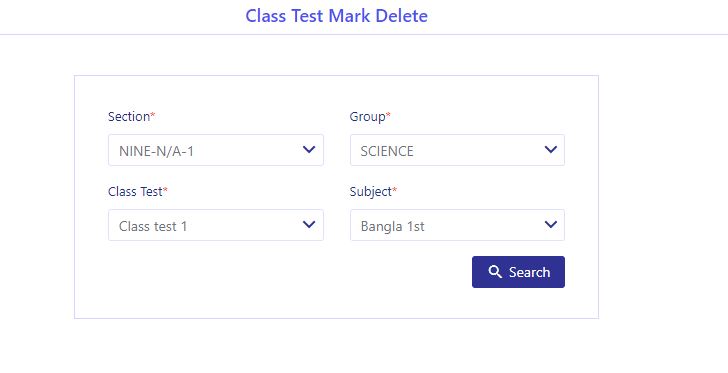Click the red asterisk beside Class Test label
Screen dimensions: 728x373
tap(165, 190)
